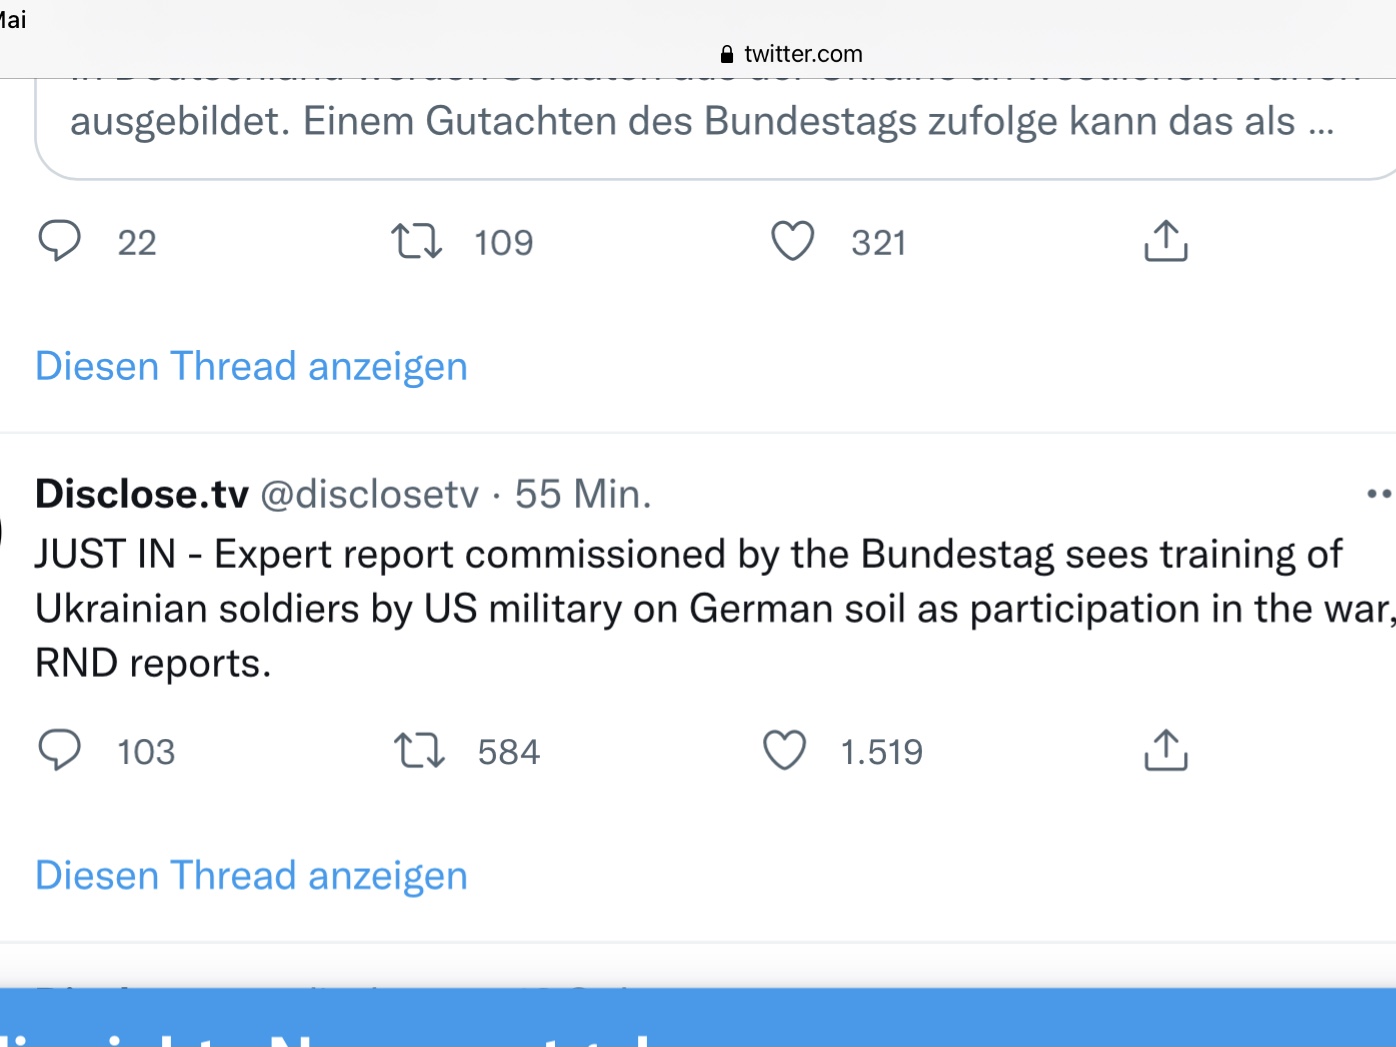Image resolution: width=1396 pixels, height=1047 pixels.
Task: Retweet the Disclose.tv post with 584 retweets
Action: tap(418, 750)
